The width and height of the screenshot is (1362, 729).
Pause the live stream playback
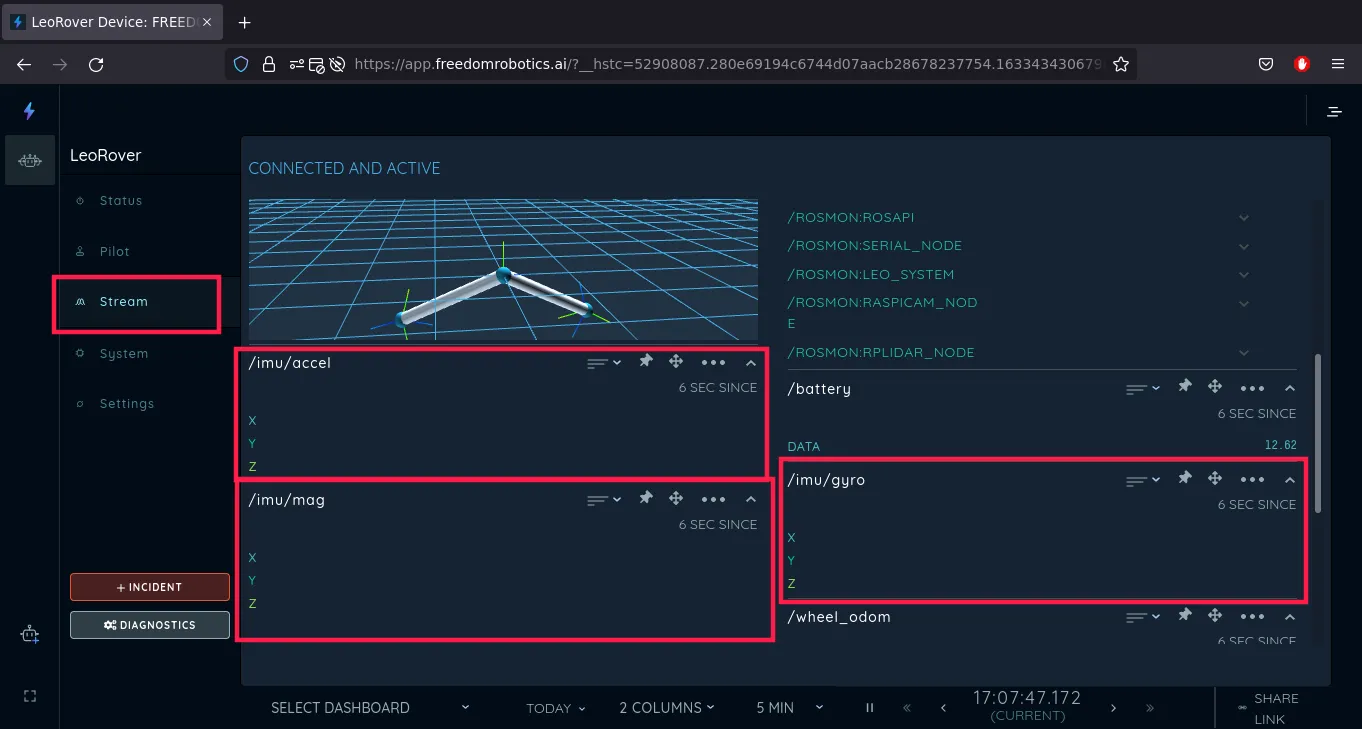(x=870, y=708)
